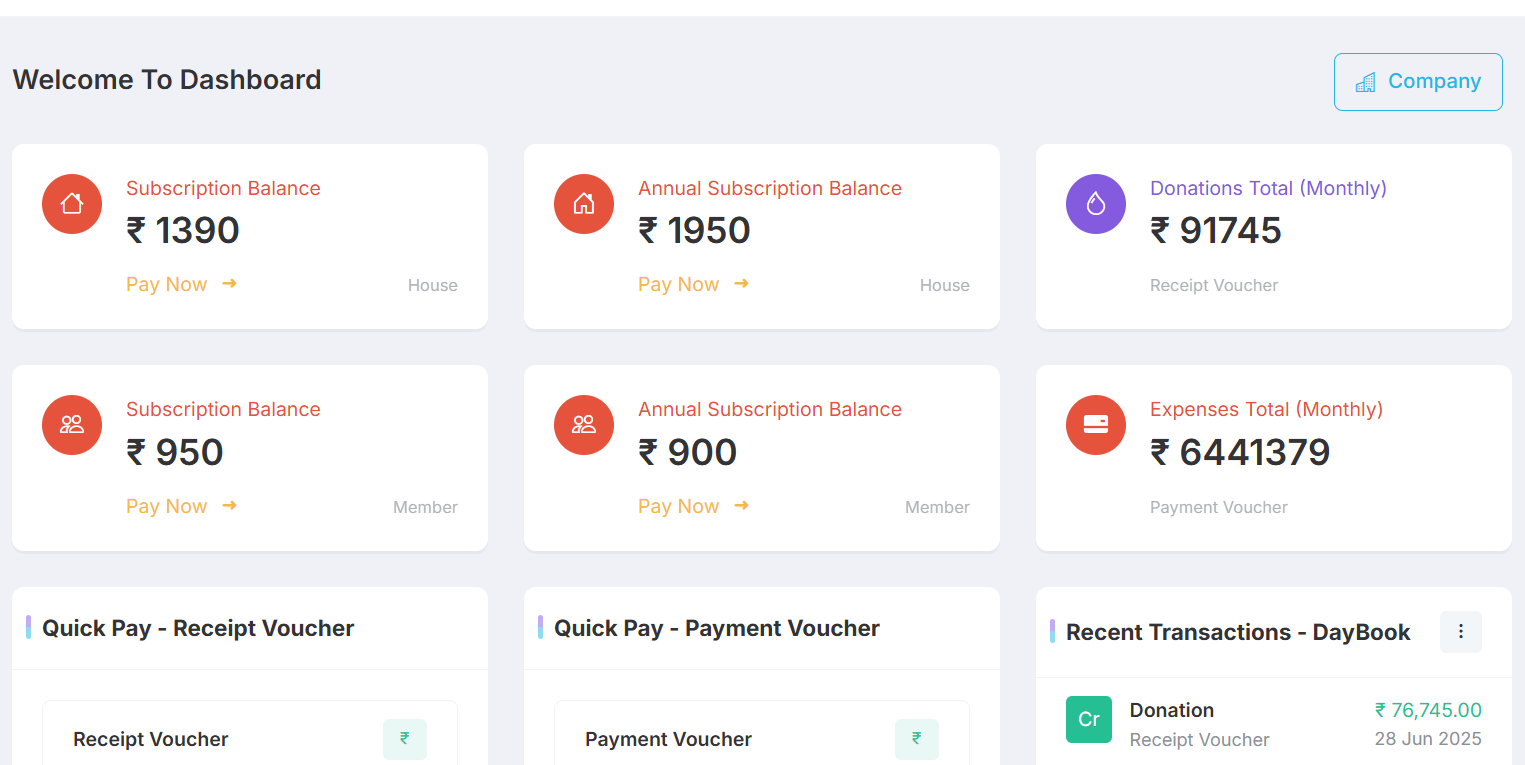This screenshot has height=765, width=1525.
Task: Open the Payment Voucher quick pay item
Action: point(668,740)
